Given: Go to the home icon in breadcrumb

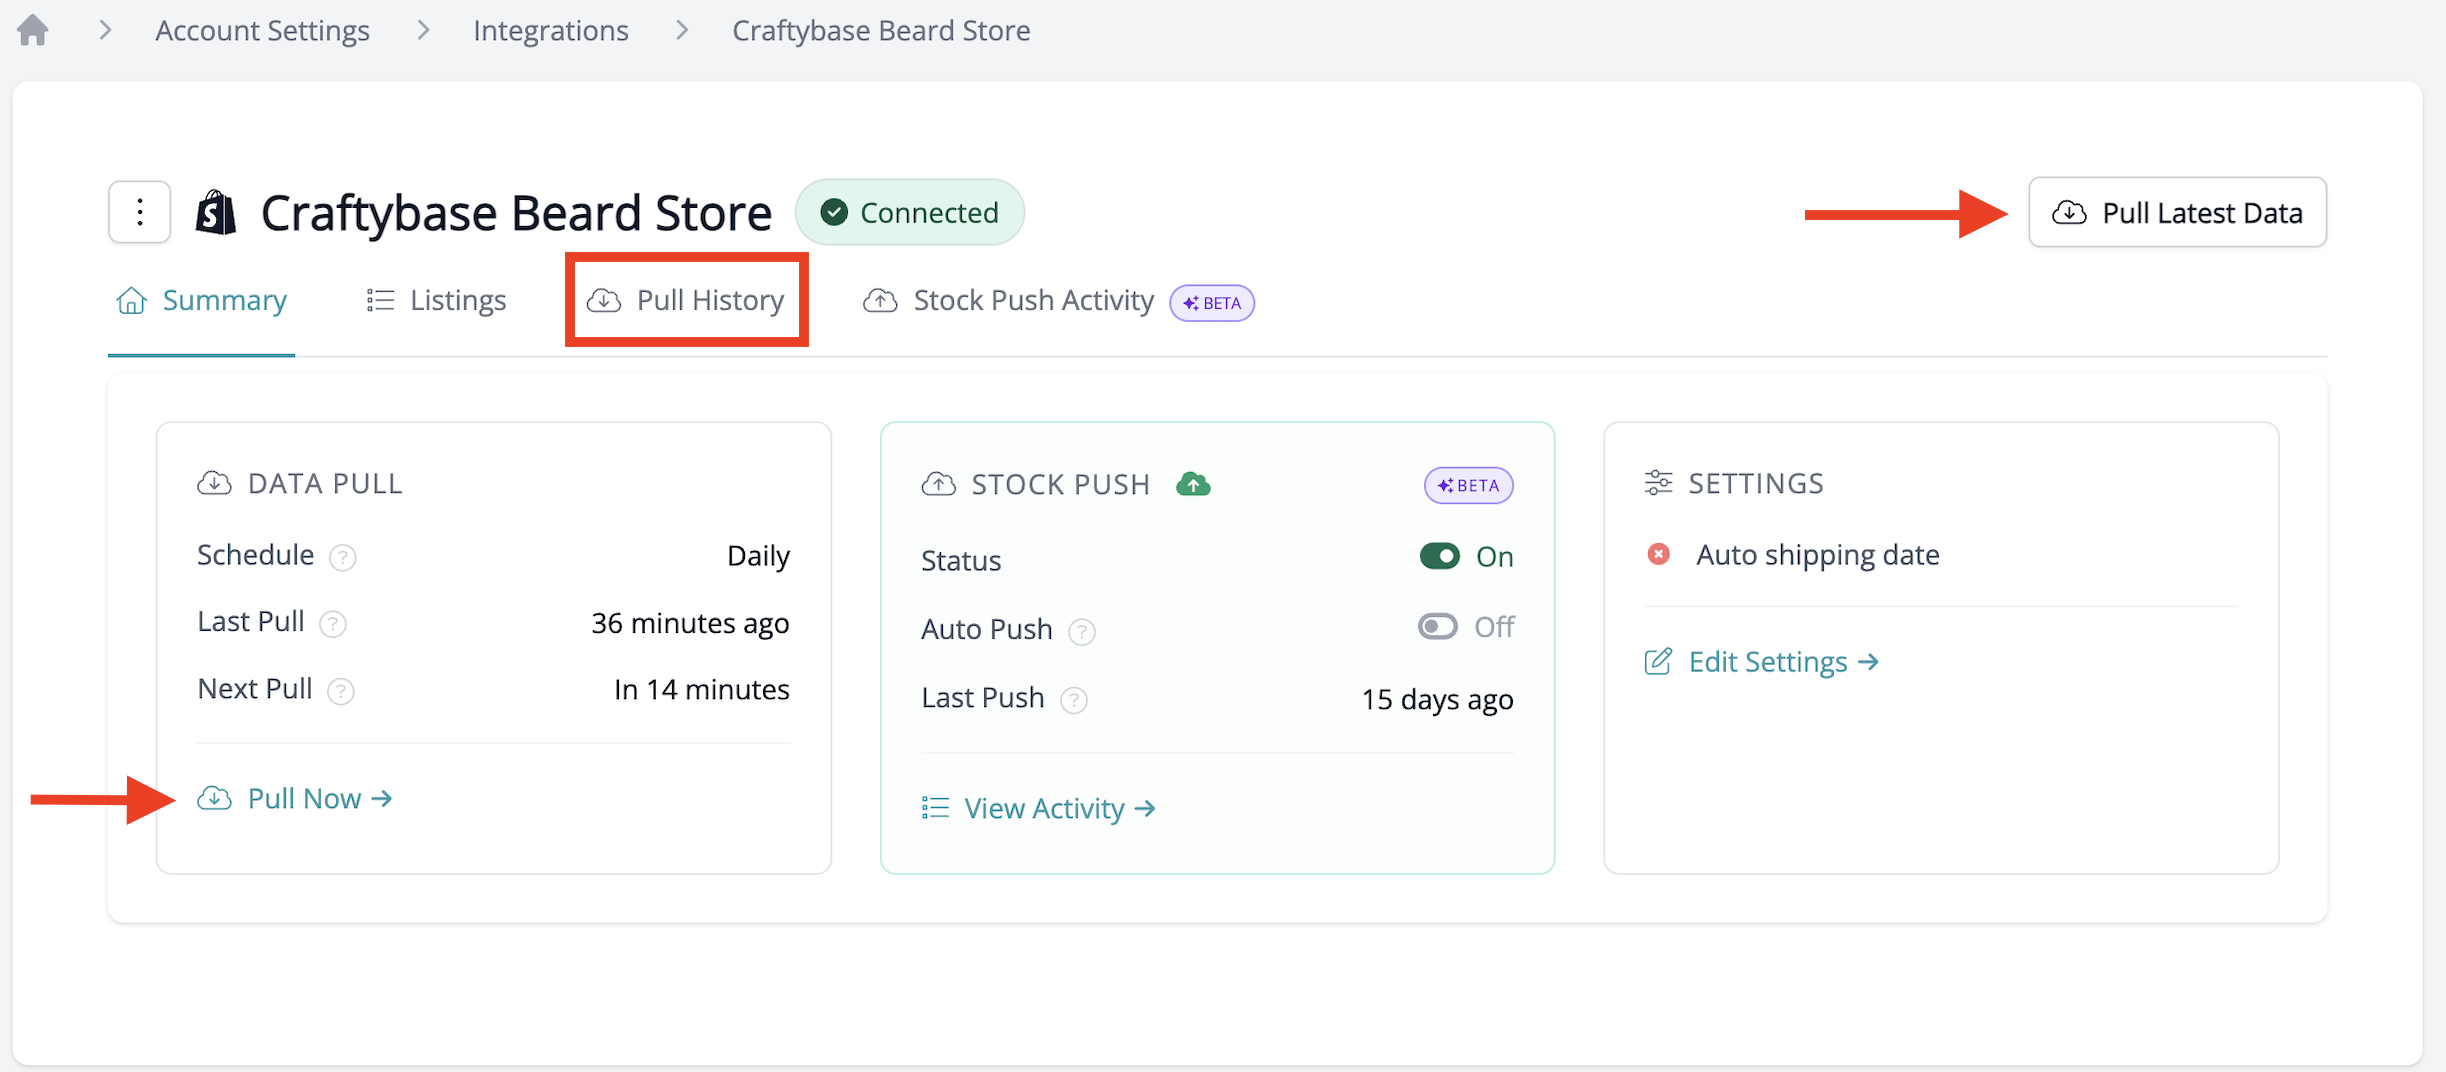Looking at the screenshot, I should [33, 30].
